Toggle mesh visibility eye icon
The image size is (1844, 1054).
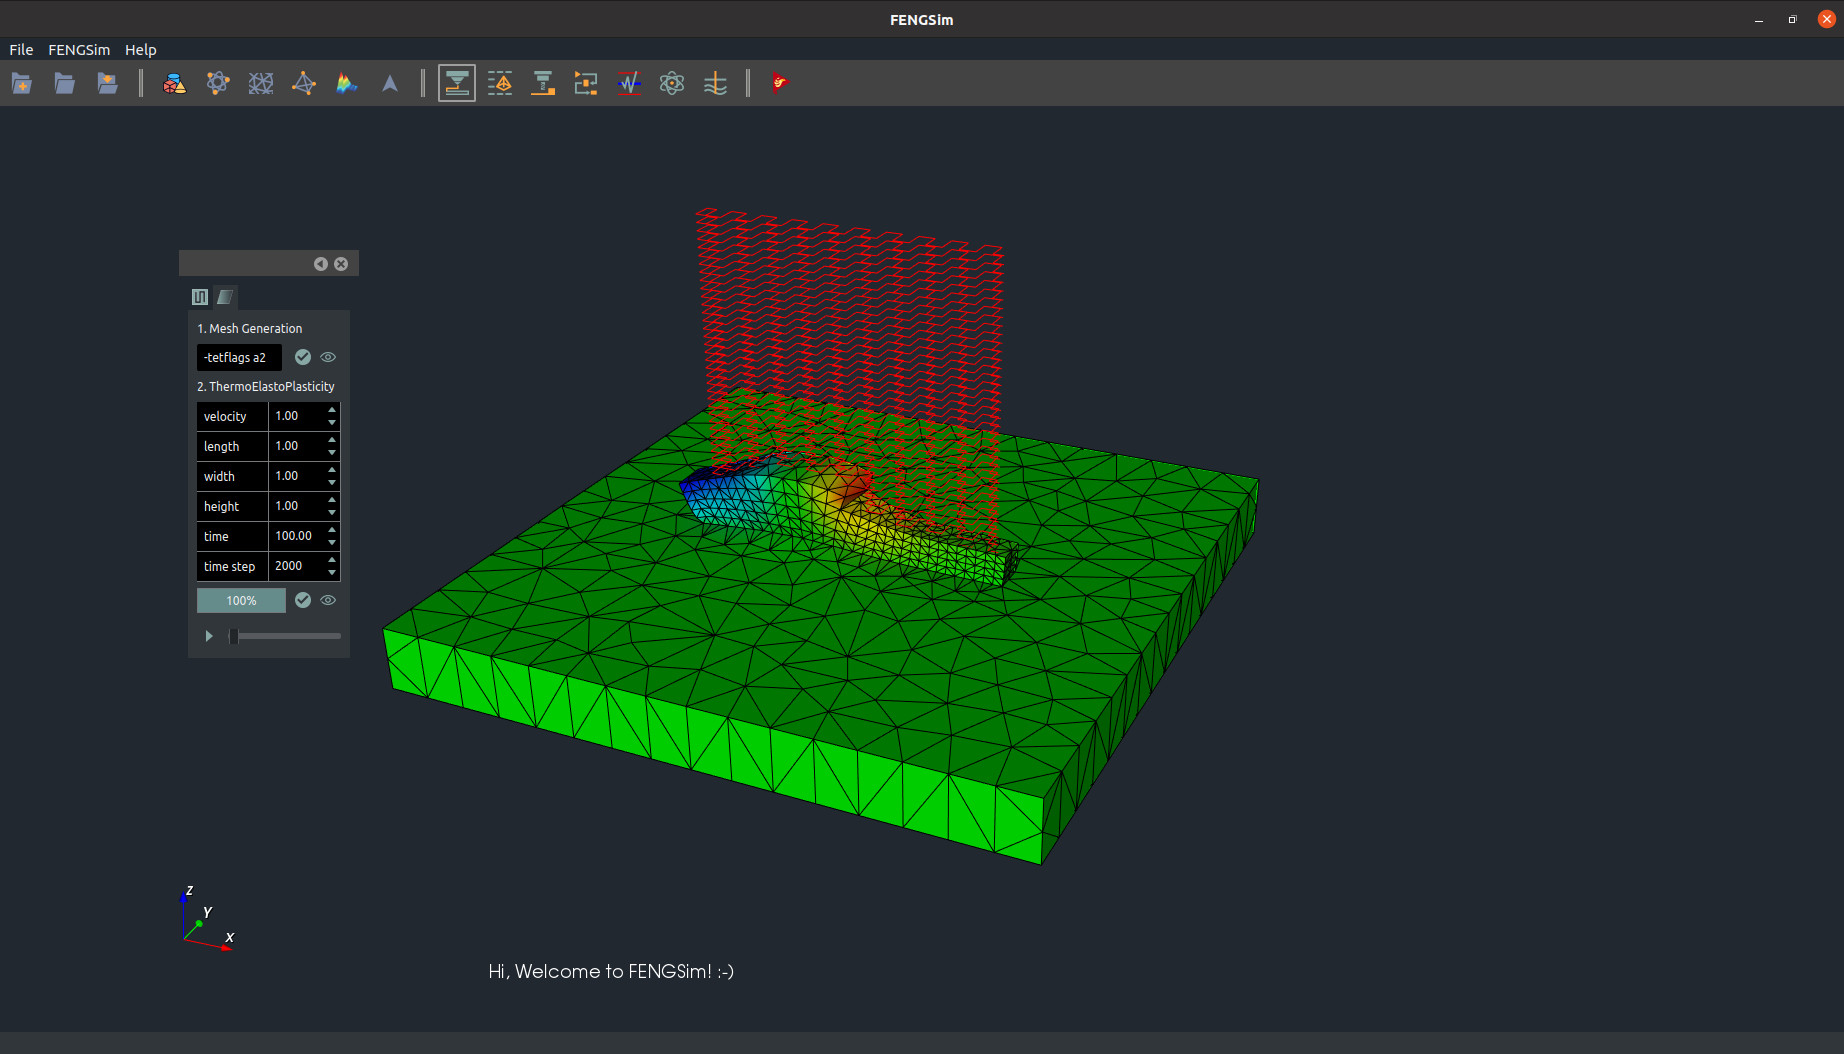click(328, 357)
